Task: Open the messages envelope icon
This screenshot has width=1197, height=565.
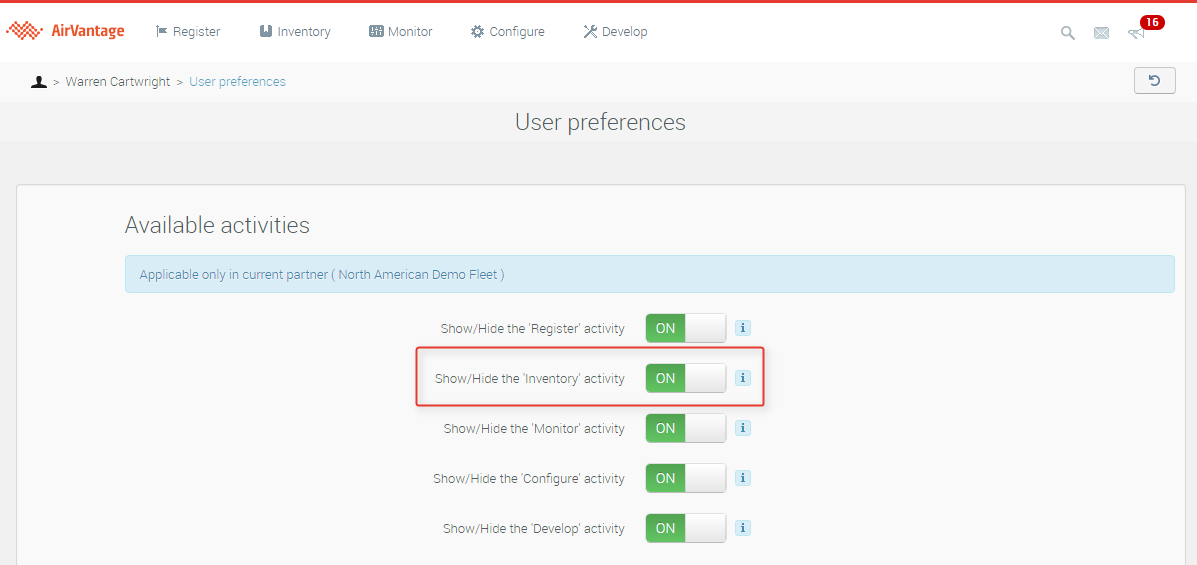Action: click(x=1101, y=33)
